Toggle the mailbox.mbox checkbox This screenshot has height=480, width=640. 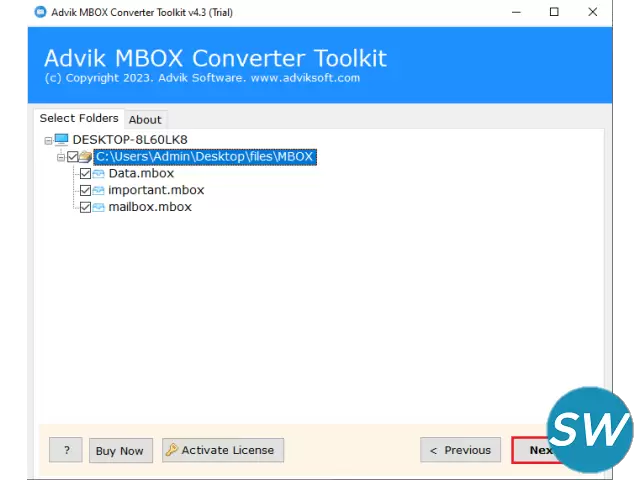coord(85,207)
